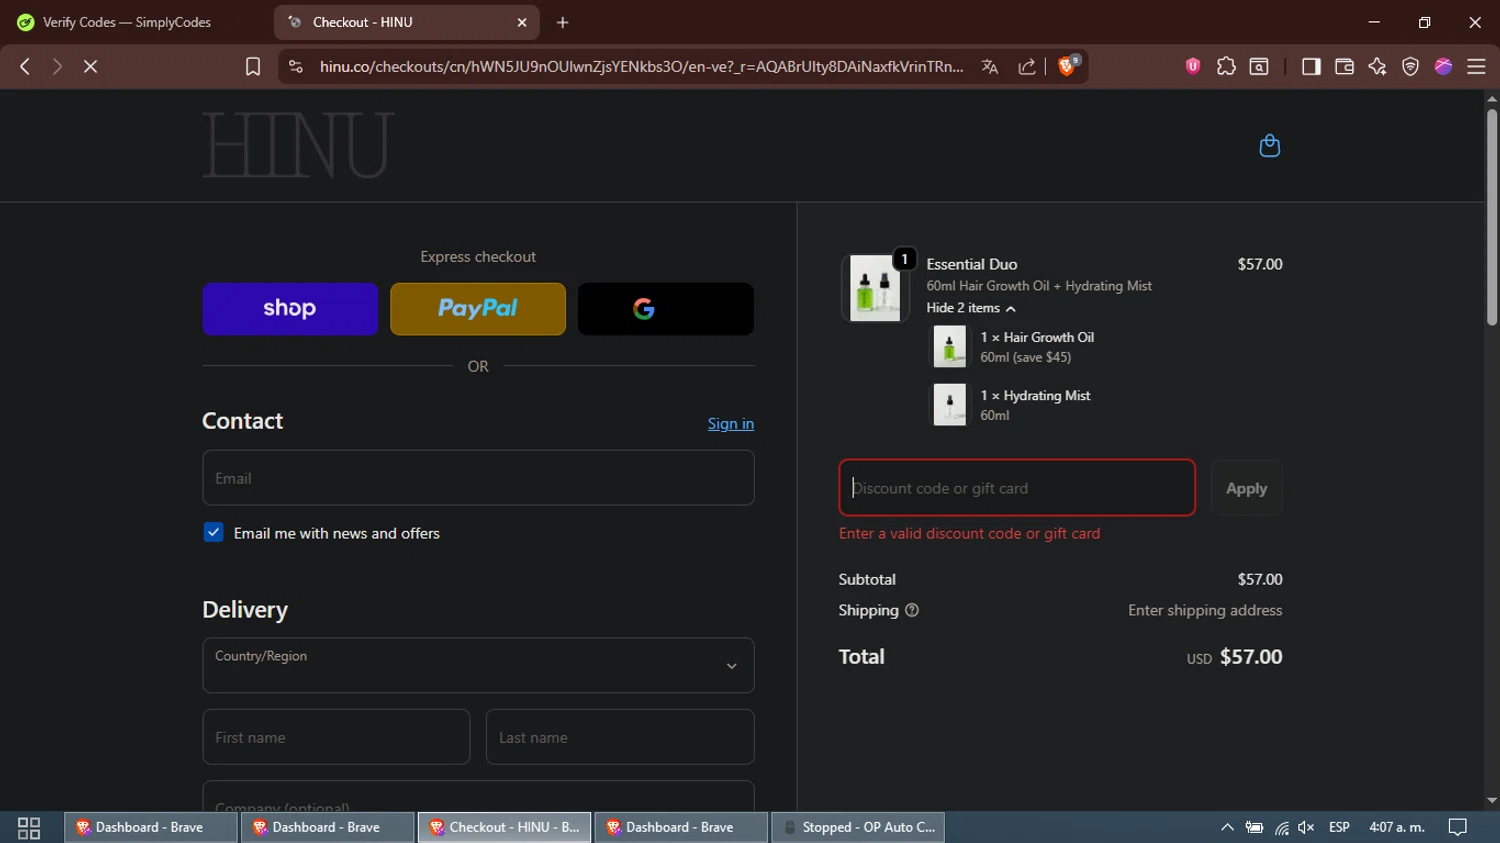Open site information icon in address bar
Image resolution: width=1500 pixels, height=843 pixels.
[295, 66]
